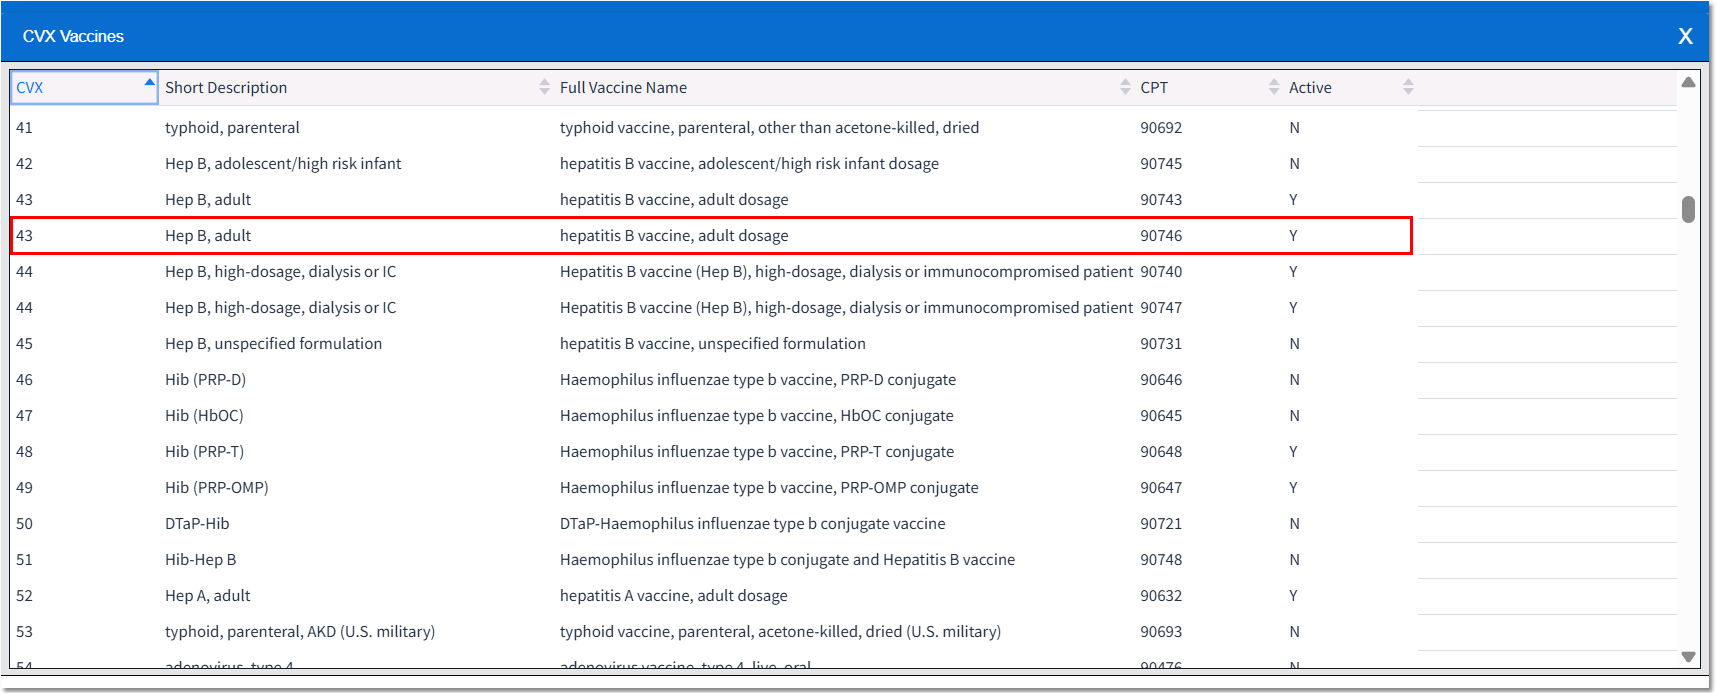Select 'typhoid, parenteral, AKD (U.S. military)' row
Image resolution: width=1716 pixels, height=695 pixels.
coord(713,631)
